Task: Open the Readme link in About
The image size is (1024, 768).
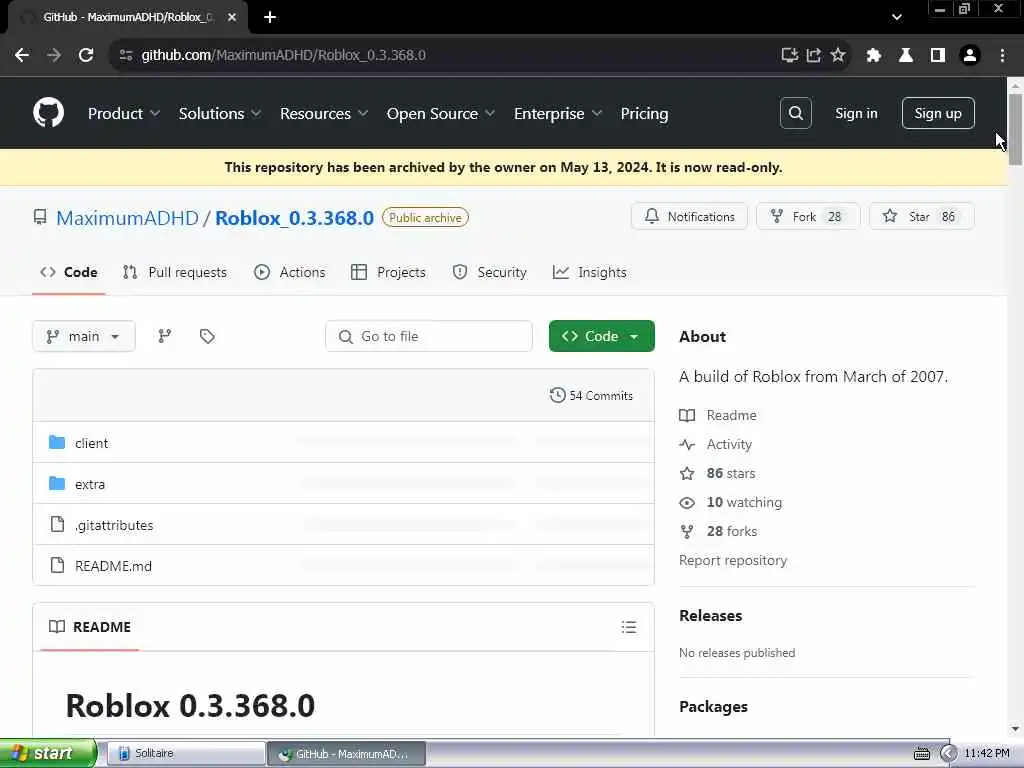Action: coord(718,415)
